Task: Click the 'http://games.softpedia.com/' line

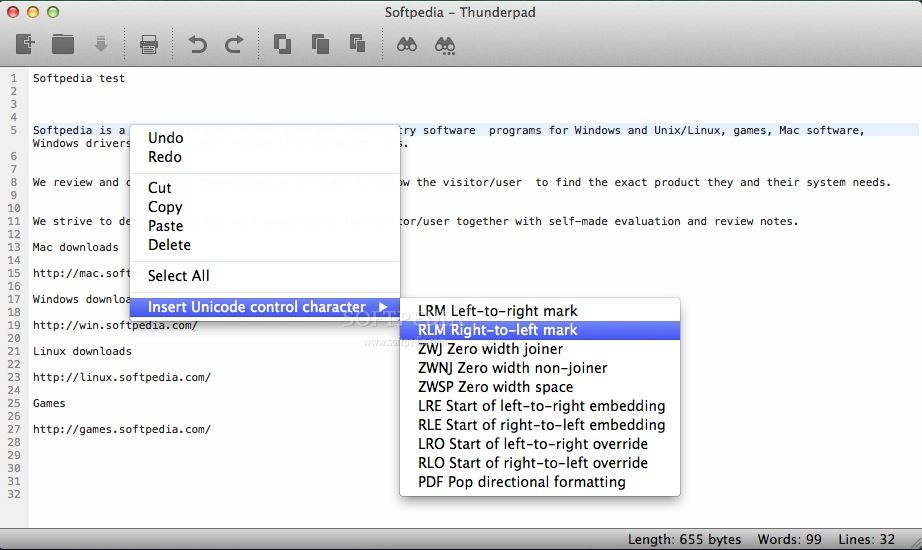Action: (122, 429)
